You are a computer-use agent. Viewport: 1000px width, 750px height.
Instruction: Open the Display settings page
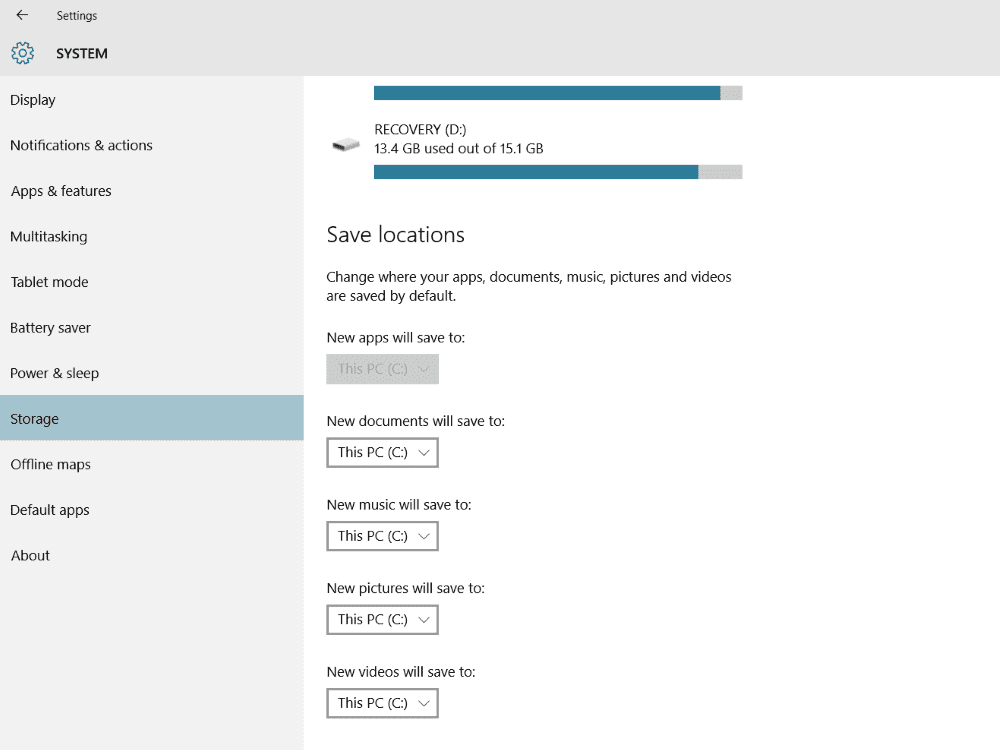click(152, 100)
